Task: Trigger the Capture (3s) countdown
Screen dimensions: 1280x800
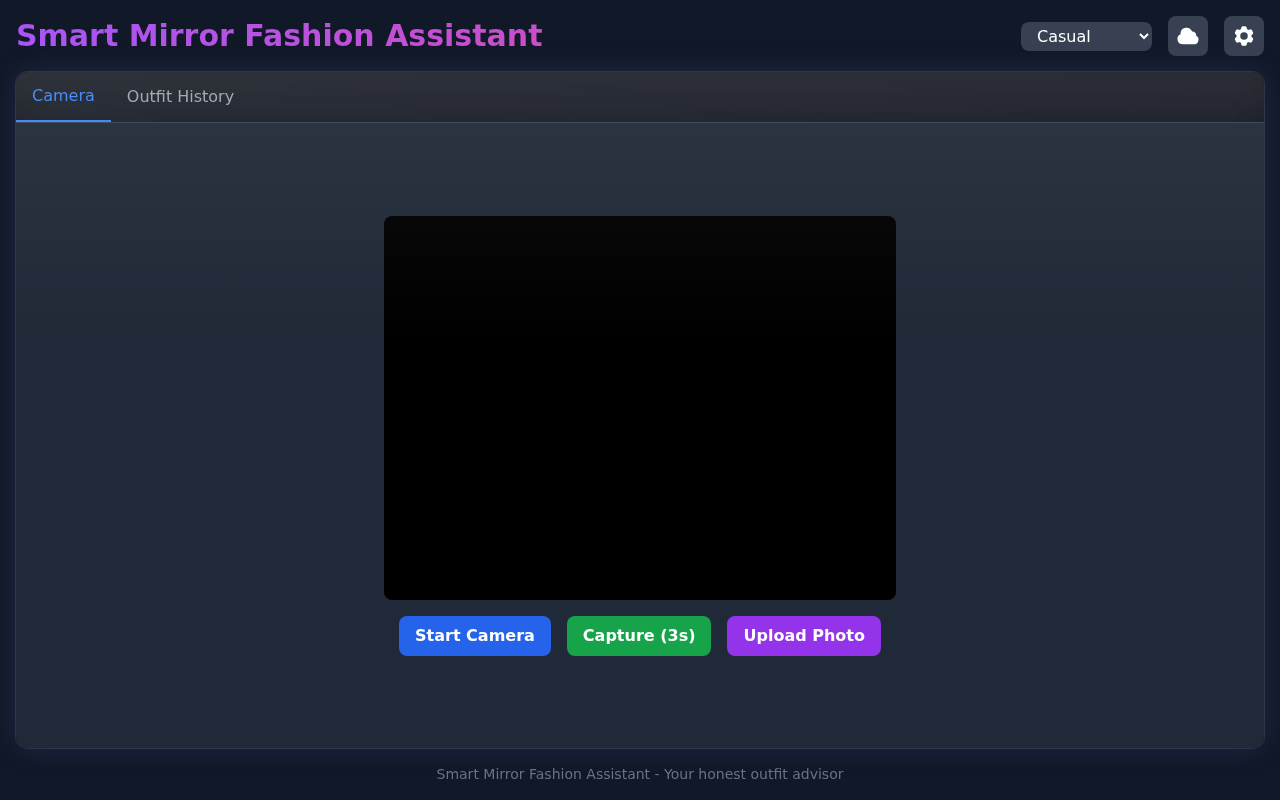Action: coord(639,635)
